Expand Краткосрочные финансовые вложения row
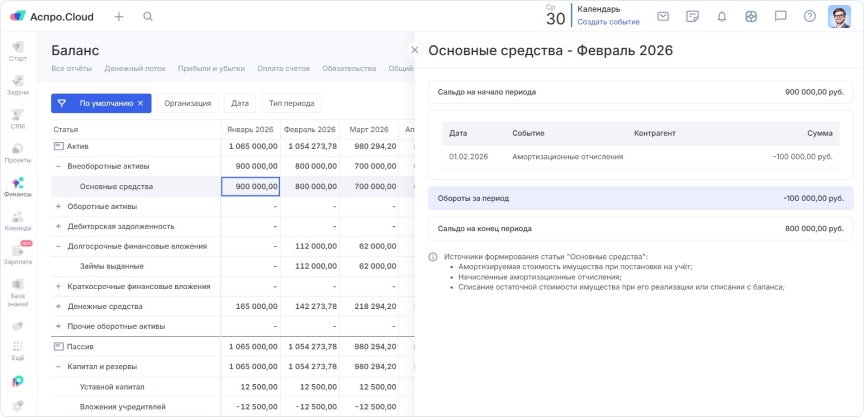864x417 pixels. click(x=58, y=286)
